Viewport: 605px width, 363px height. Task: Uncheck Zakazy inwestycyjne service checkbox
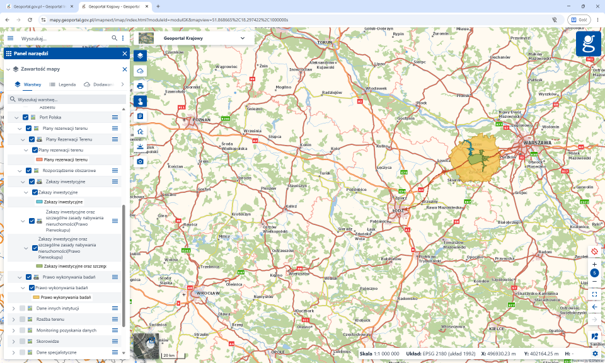(32, 182)
